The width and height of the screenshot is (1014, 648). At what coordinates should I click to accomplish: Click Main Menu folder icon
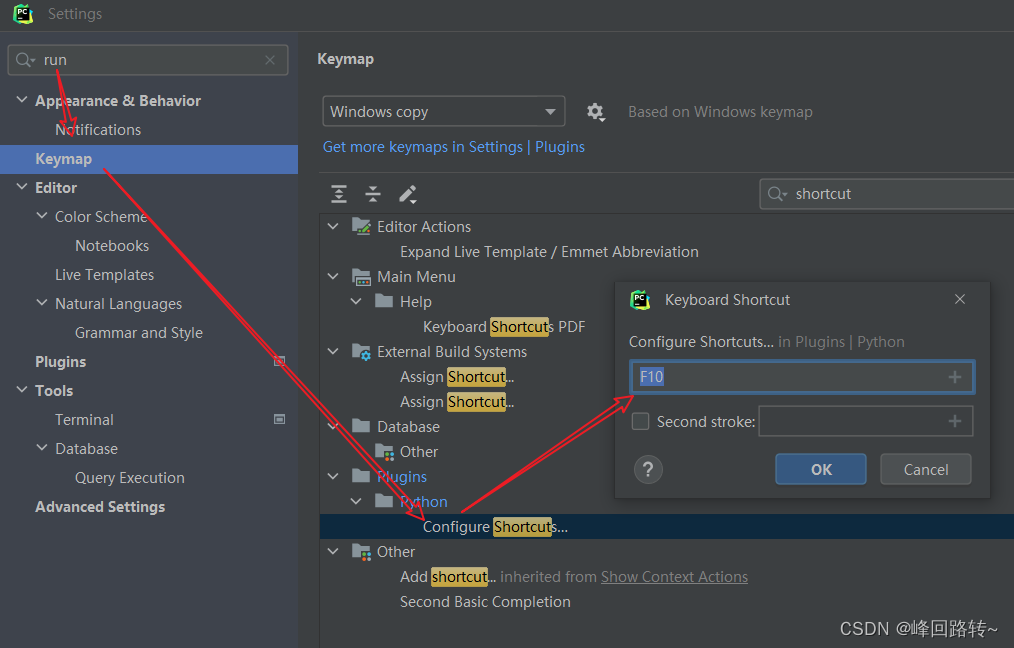coord(361,277)
